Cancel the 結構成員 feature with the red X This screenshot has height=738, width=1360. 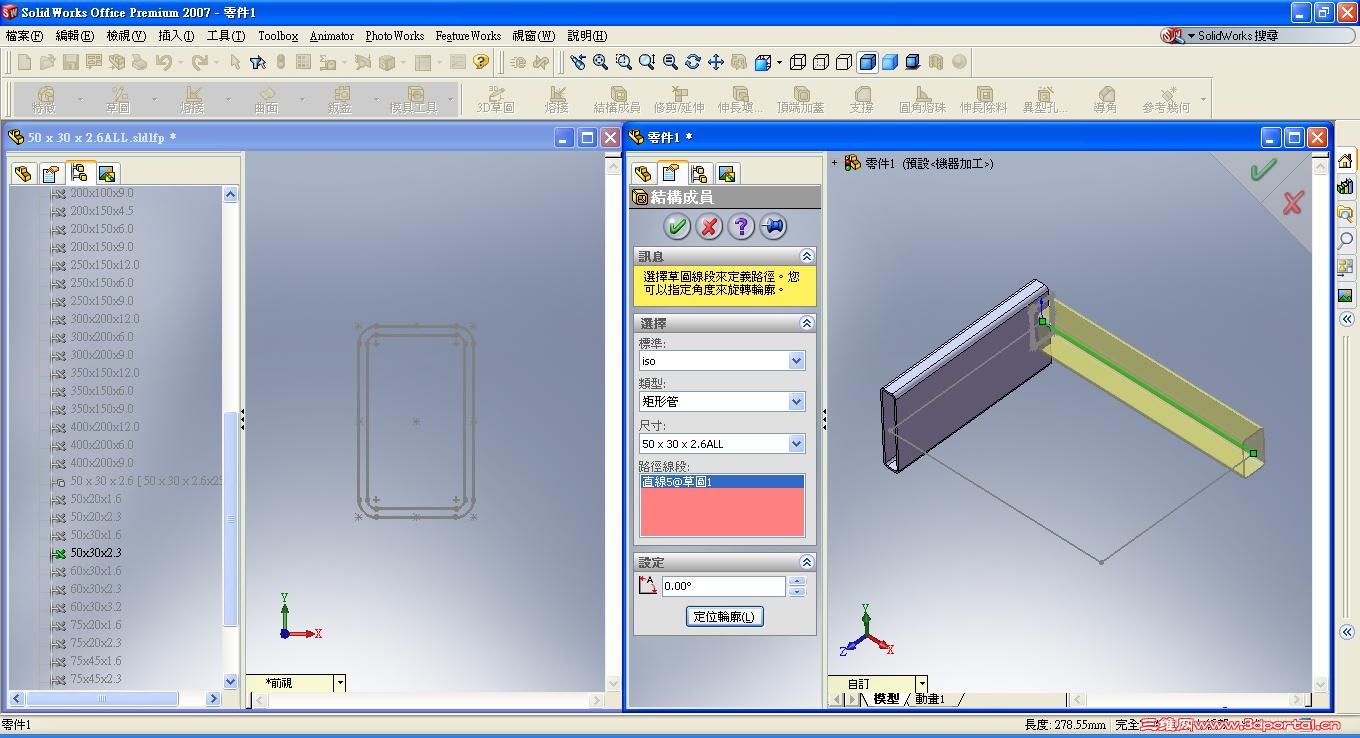[709, 226]
